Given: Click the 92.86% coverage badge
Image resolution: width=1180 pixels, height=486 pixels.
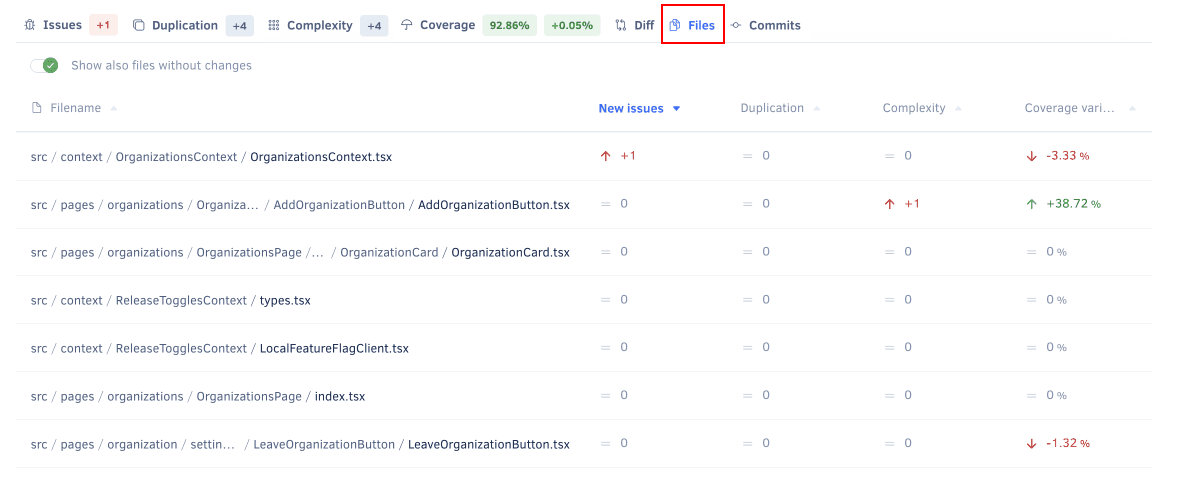Looking at the screenshot, I should point(509,25).
